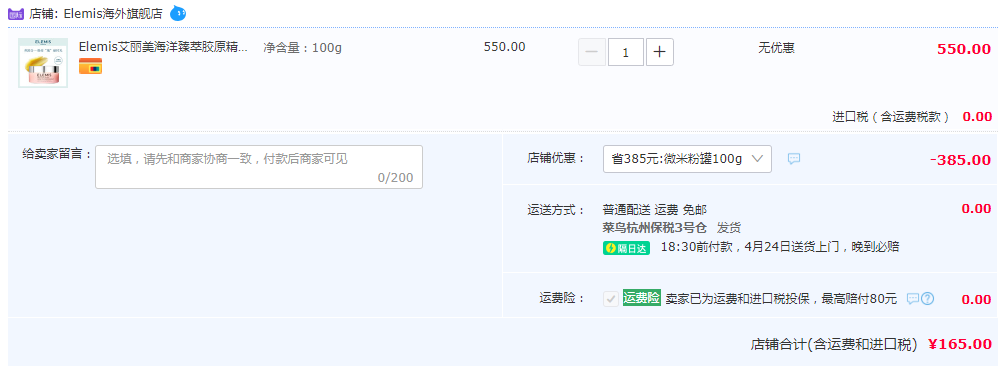
Task: Toggle the 运费险 checkbox
Action: 611,299
